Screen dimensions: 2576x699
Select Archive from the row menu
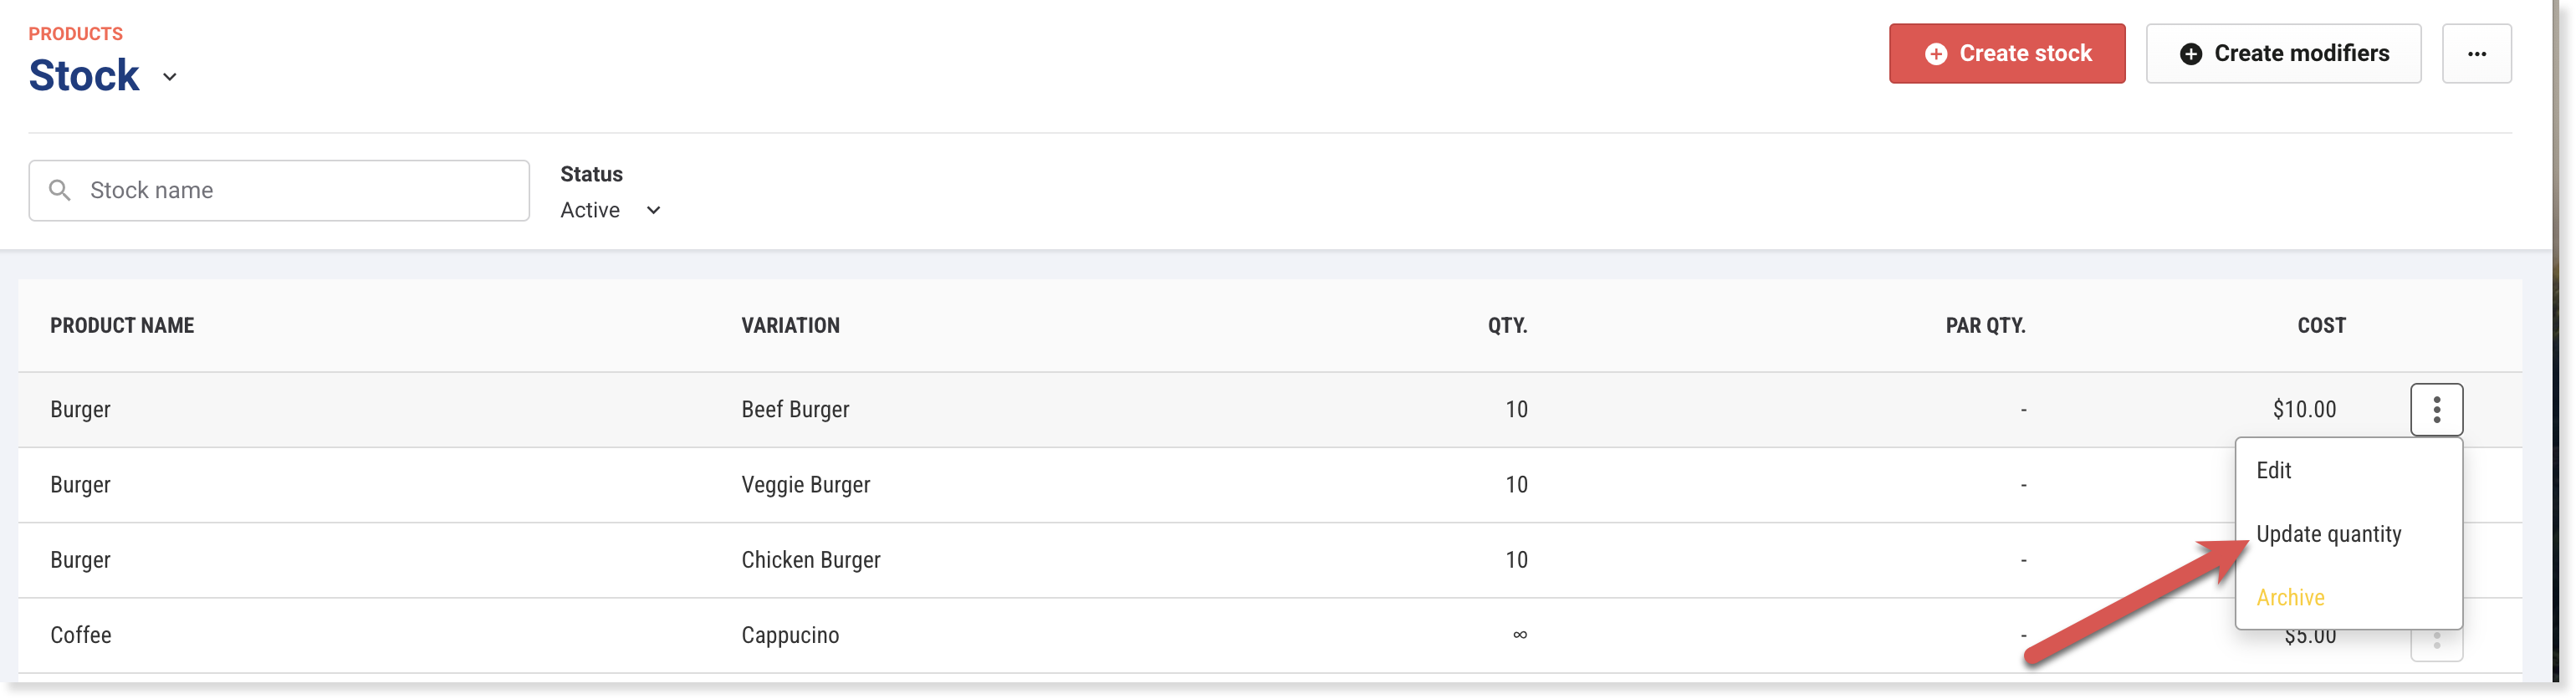point(2290,597)
